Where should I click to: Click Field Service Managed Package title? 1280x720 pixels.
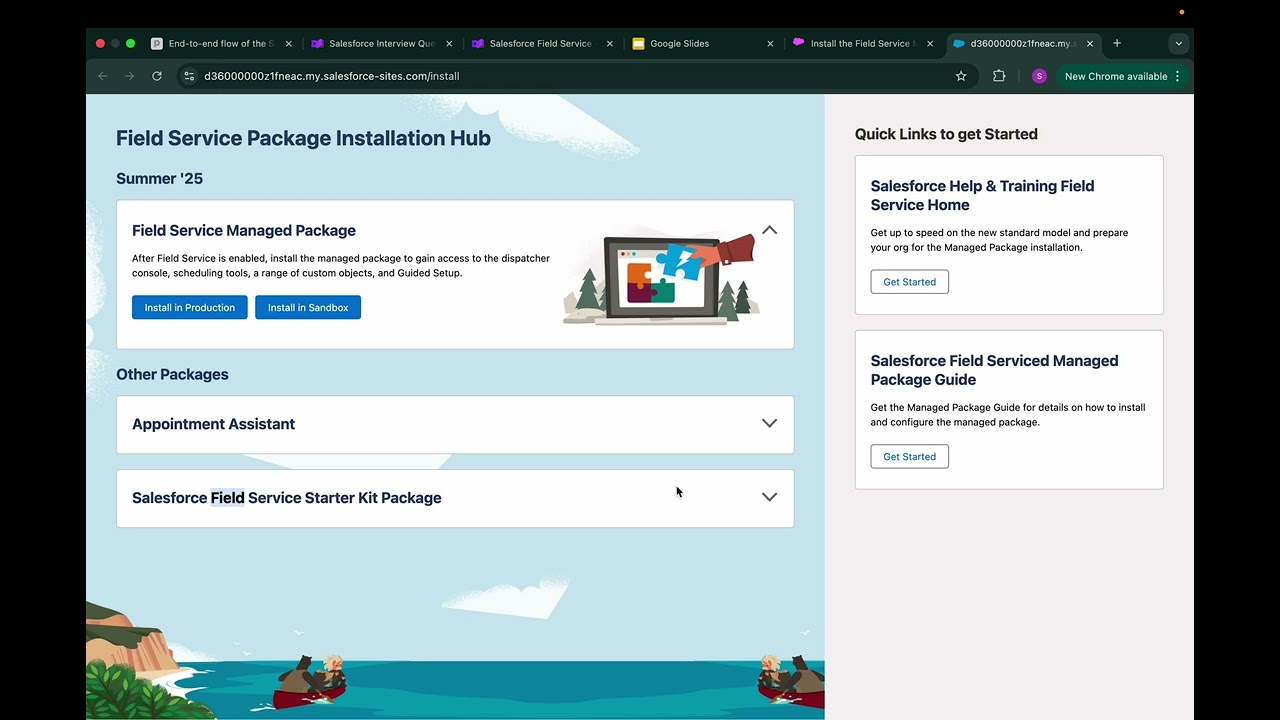pyautogui.click(x=244, y=230)
